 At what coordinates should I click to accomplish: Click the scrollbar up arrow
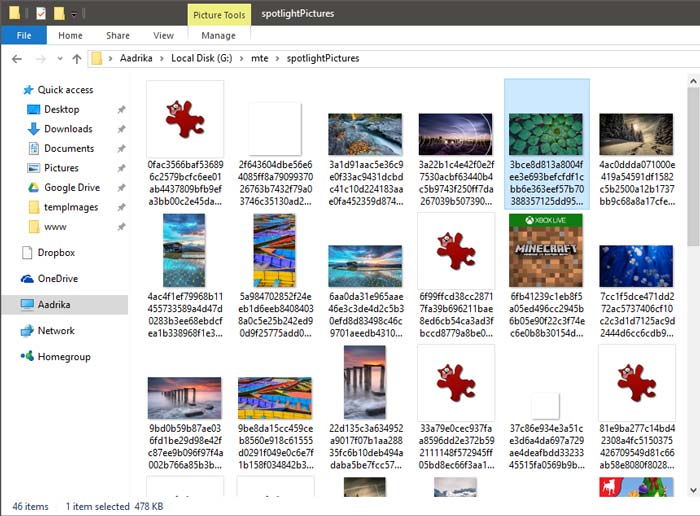tap(693, 81)
